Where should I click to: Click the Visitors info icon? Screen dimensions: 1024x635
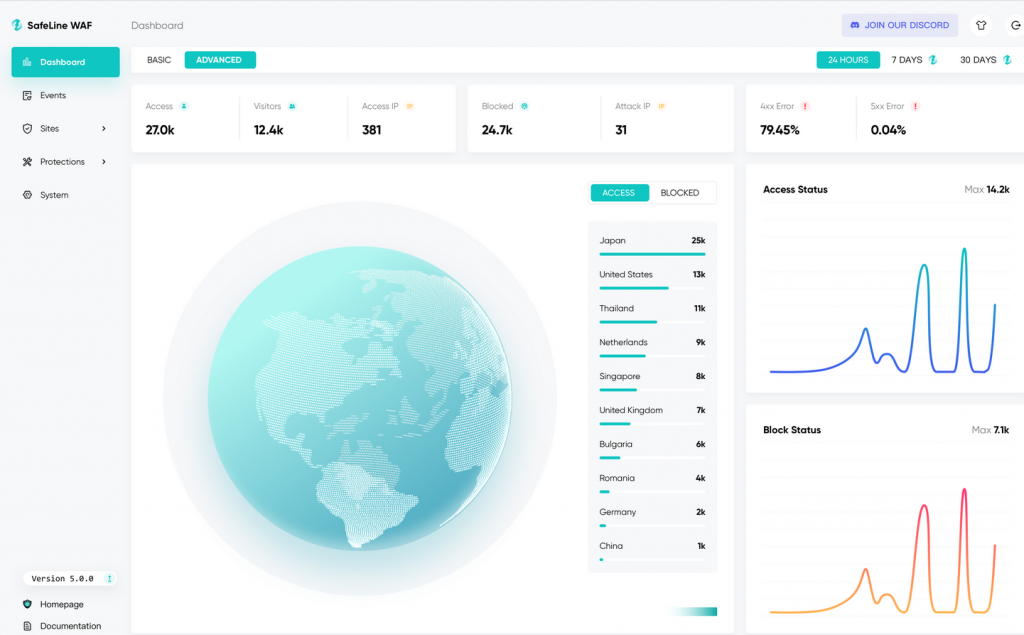click(x=292, y=106)
